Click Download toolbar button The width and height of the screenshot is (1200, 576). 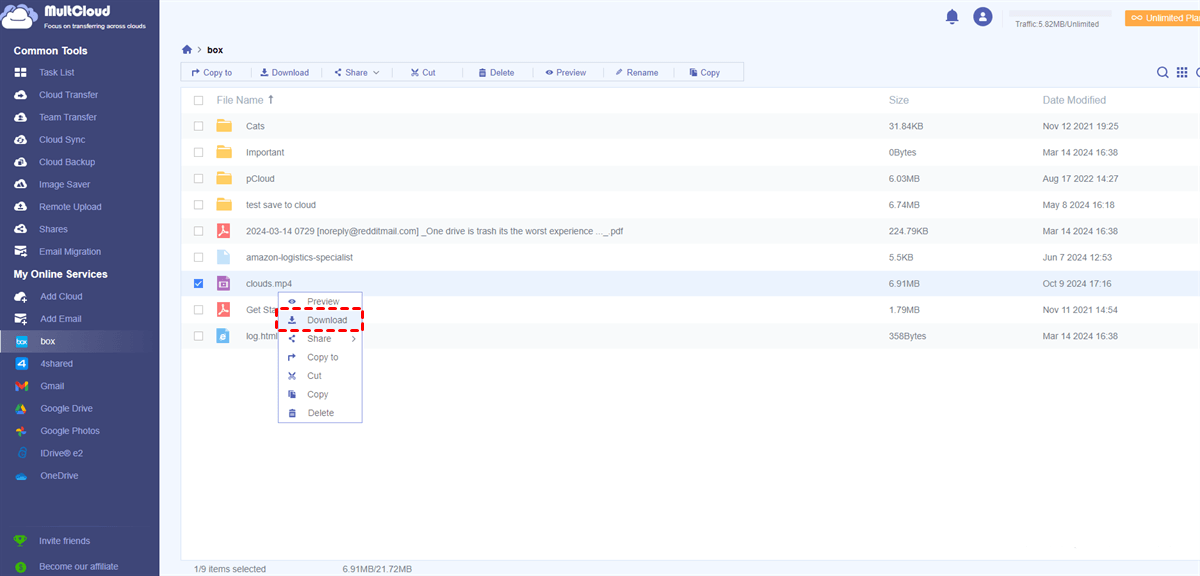click(284, 72)
